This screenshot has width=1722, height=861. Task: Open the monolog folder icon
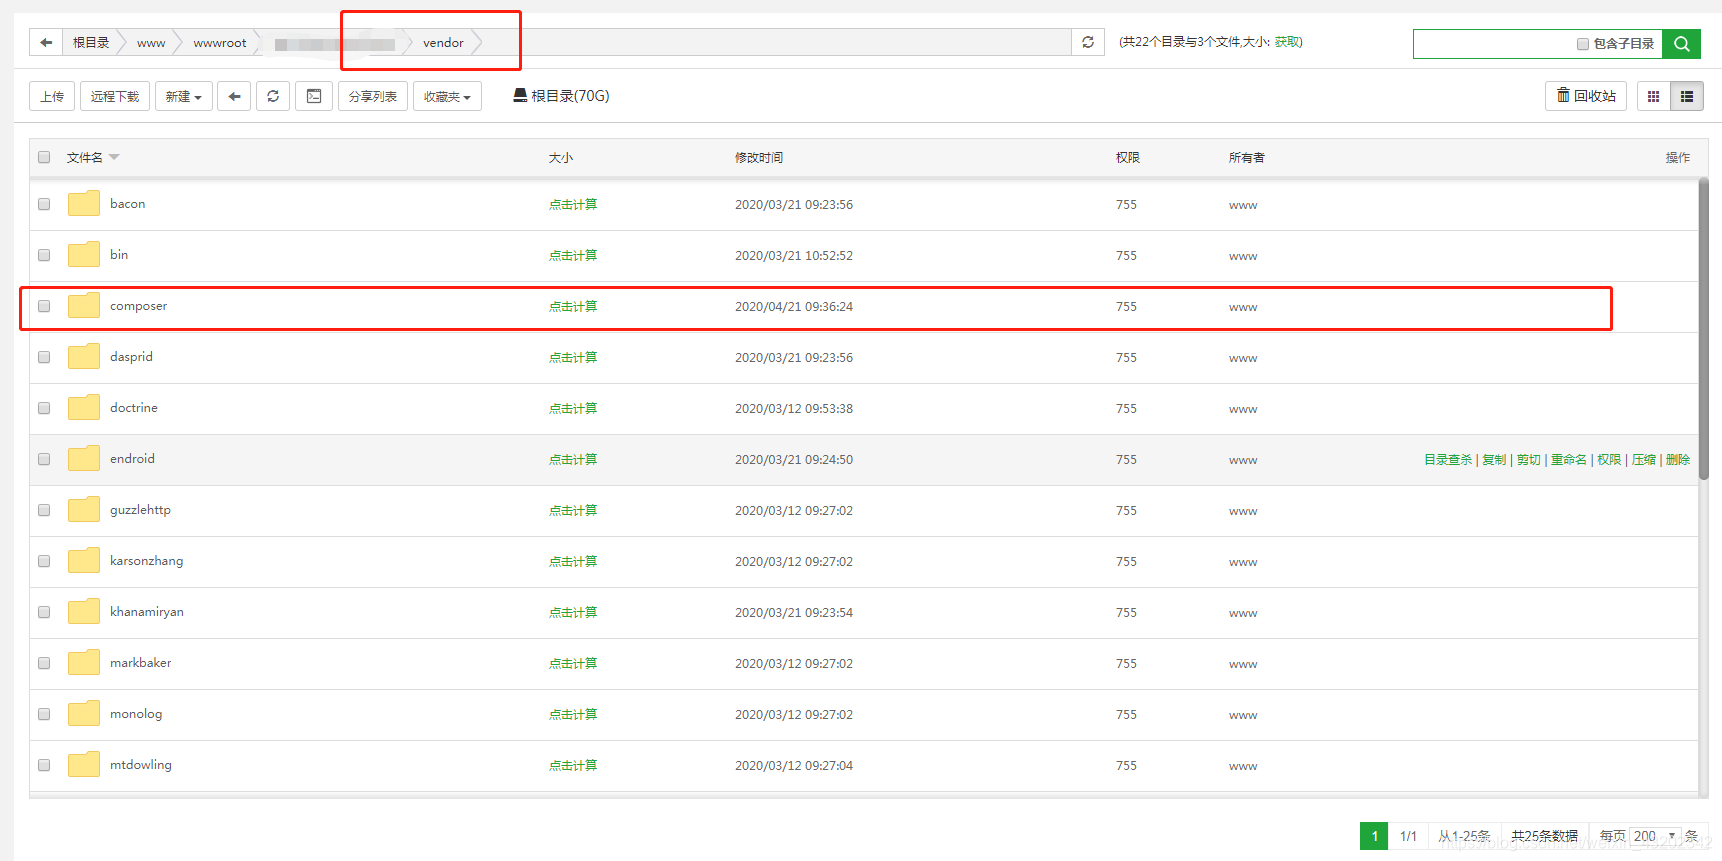[x=84, y=714]
